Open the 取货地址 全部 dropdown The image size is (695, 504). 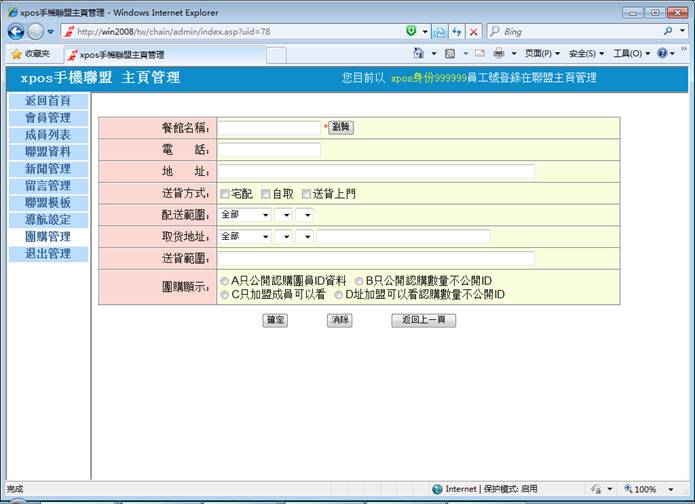(x=245, y=237)
